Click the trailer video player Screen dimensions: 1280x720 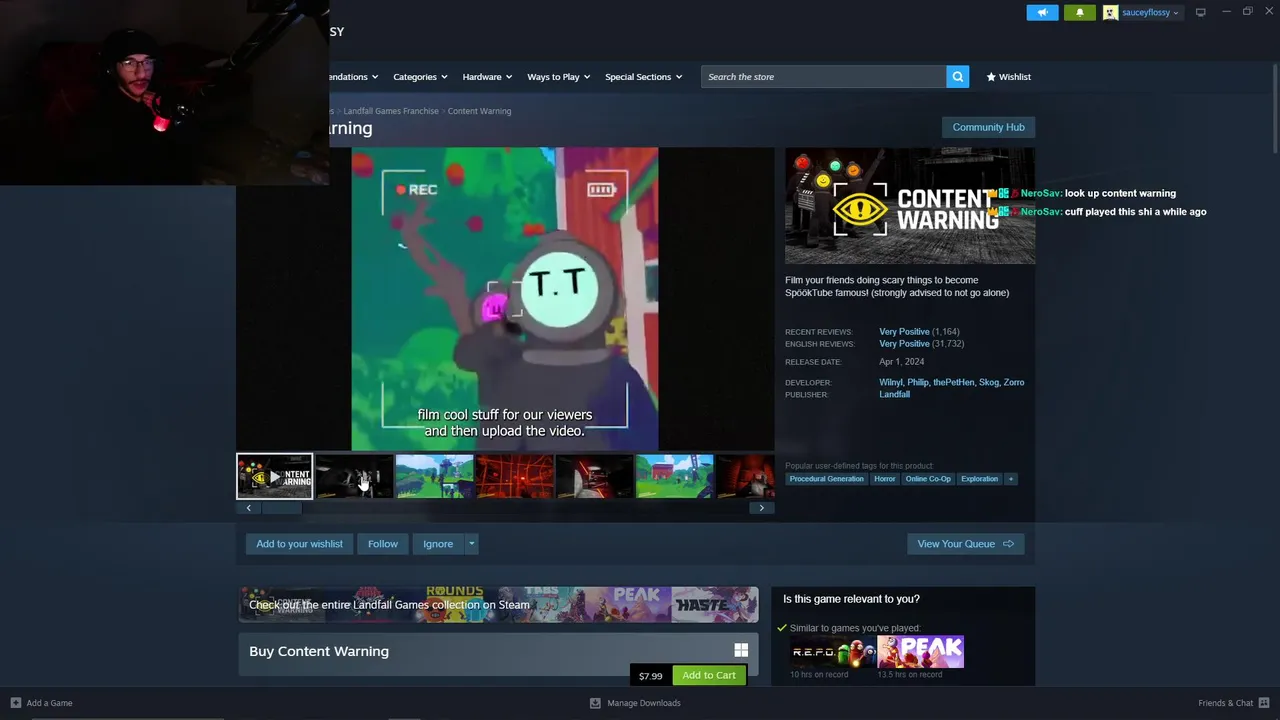(x=505, y=299)
